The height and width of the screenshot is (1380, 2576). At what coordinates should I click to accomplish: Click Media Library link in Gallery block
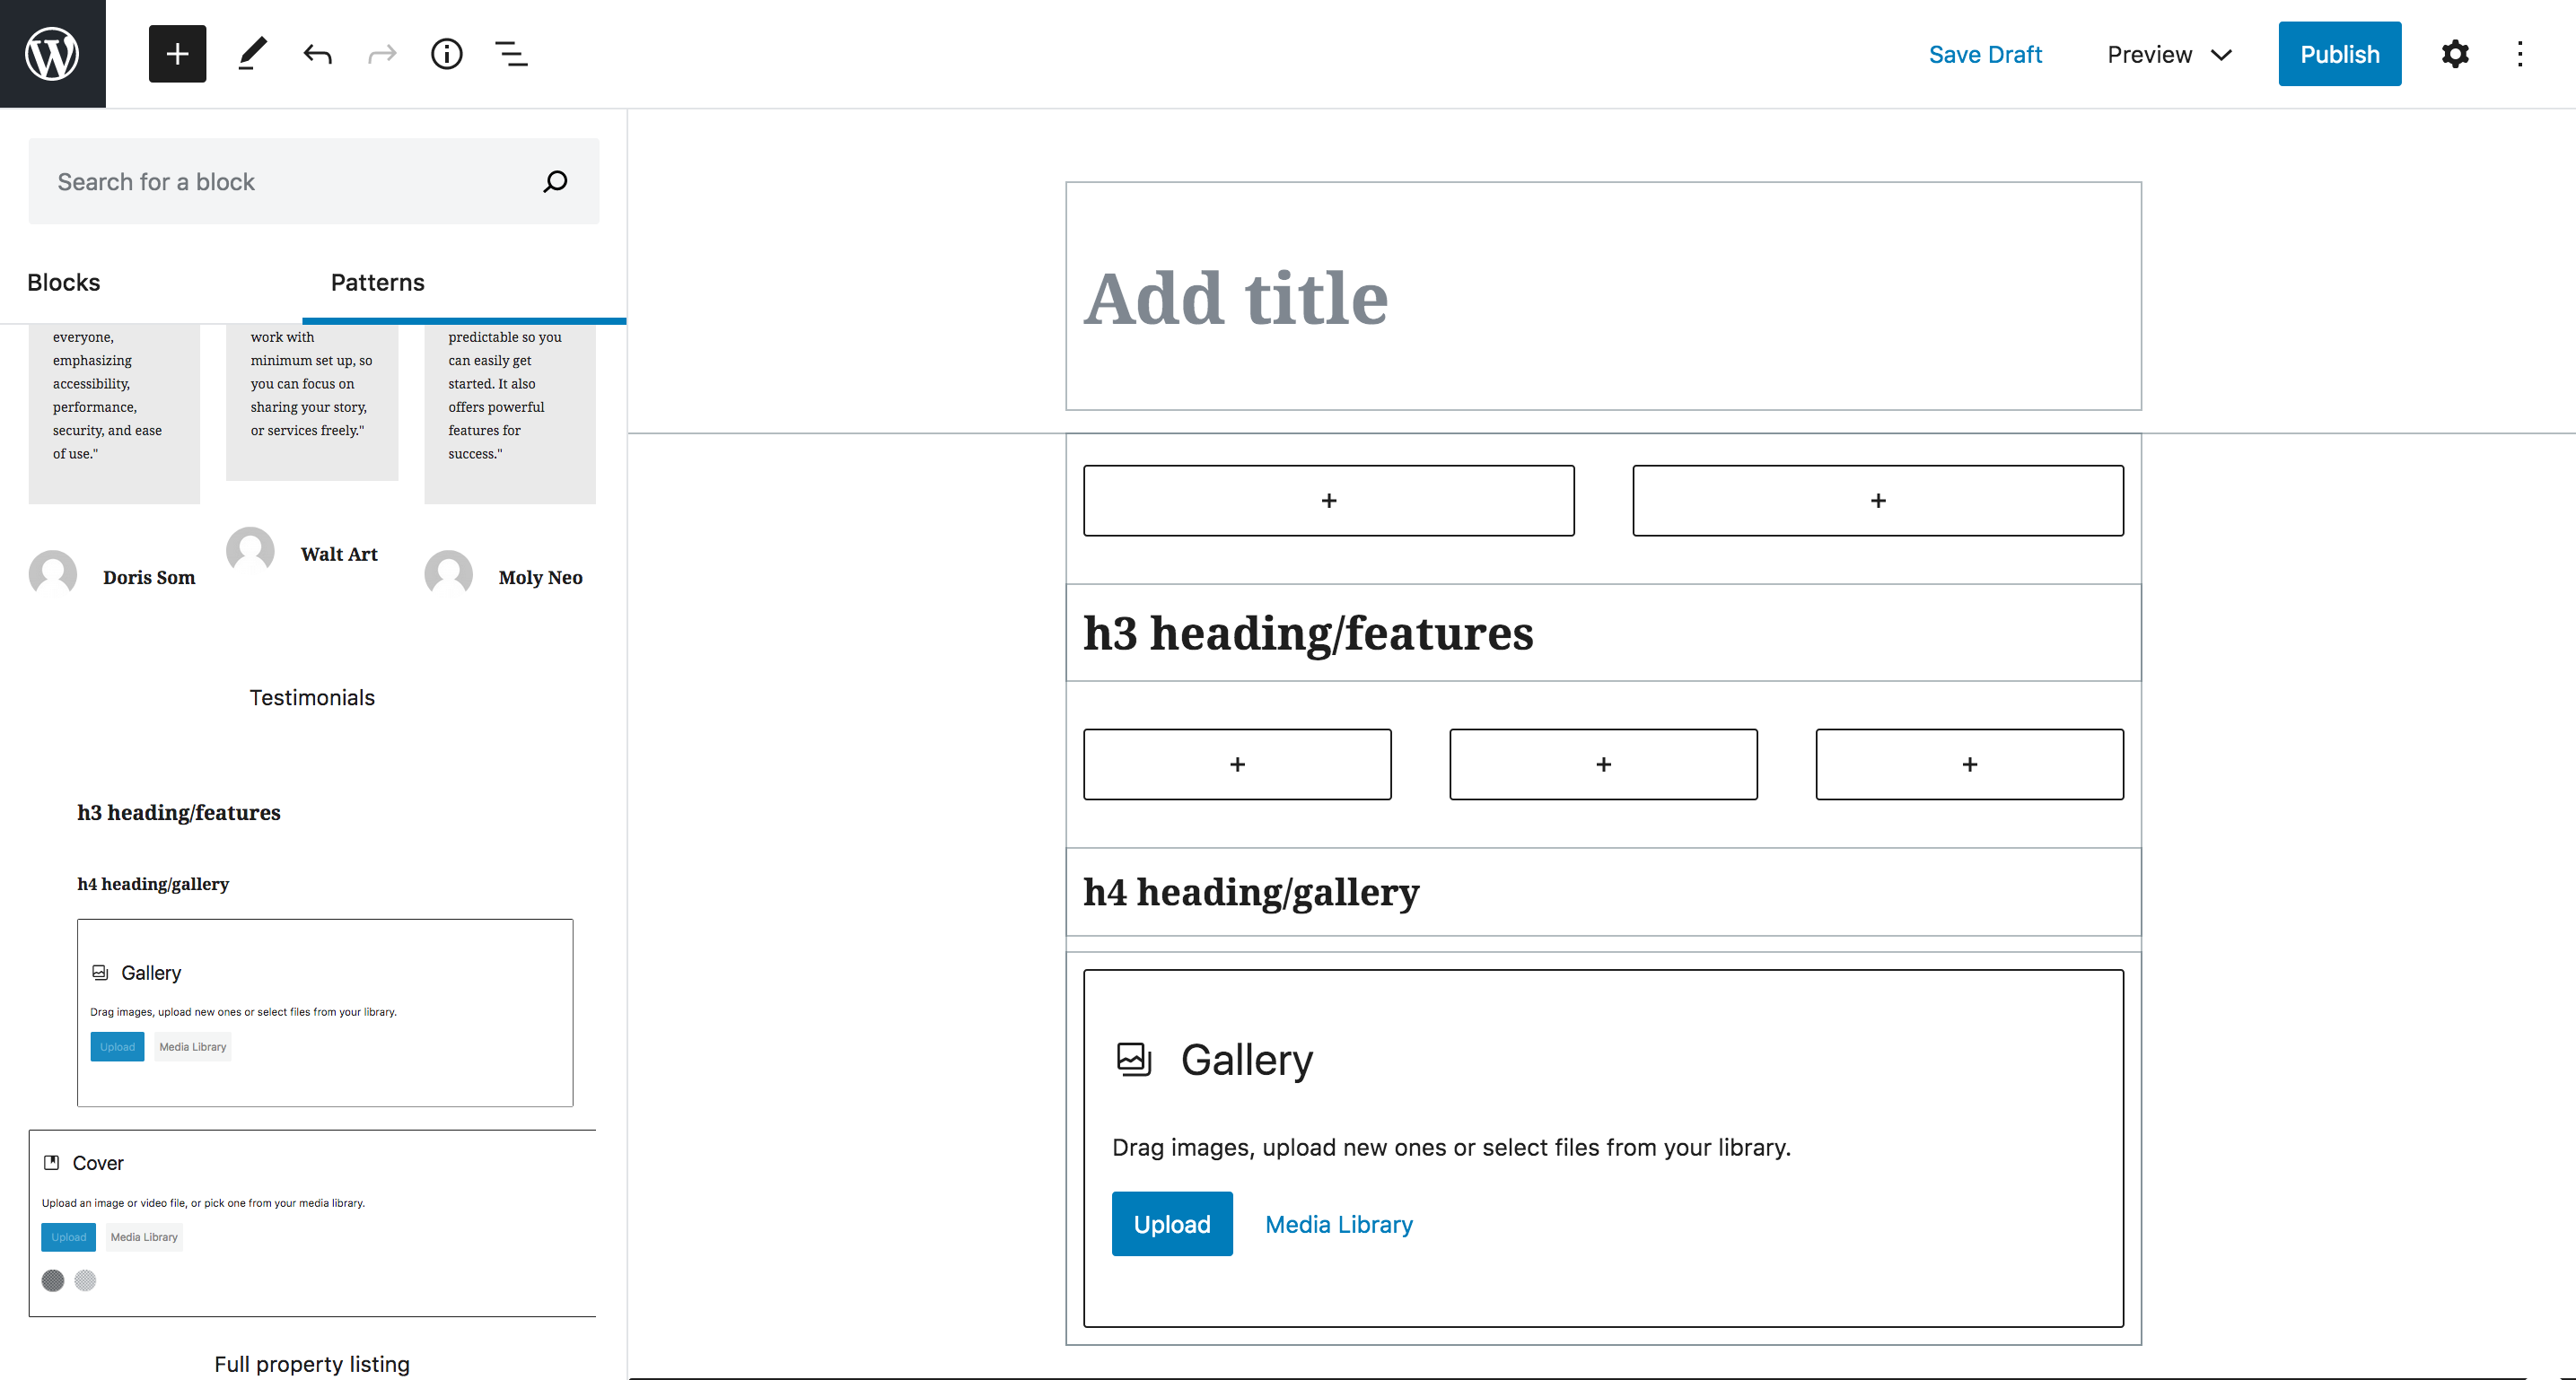point(1338,1224)
